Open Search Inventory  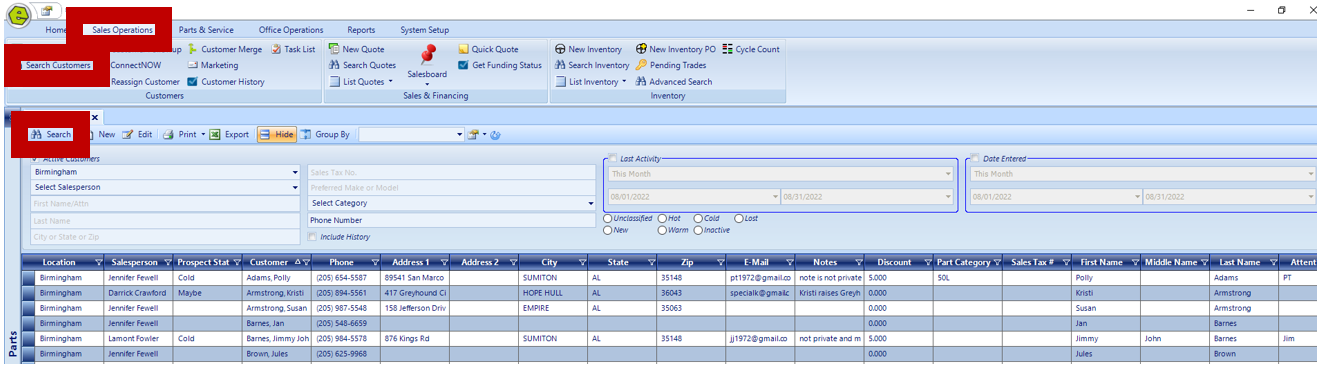pyautogui.click(x=592, y=65)
